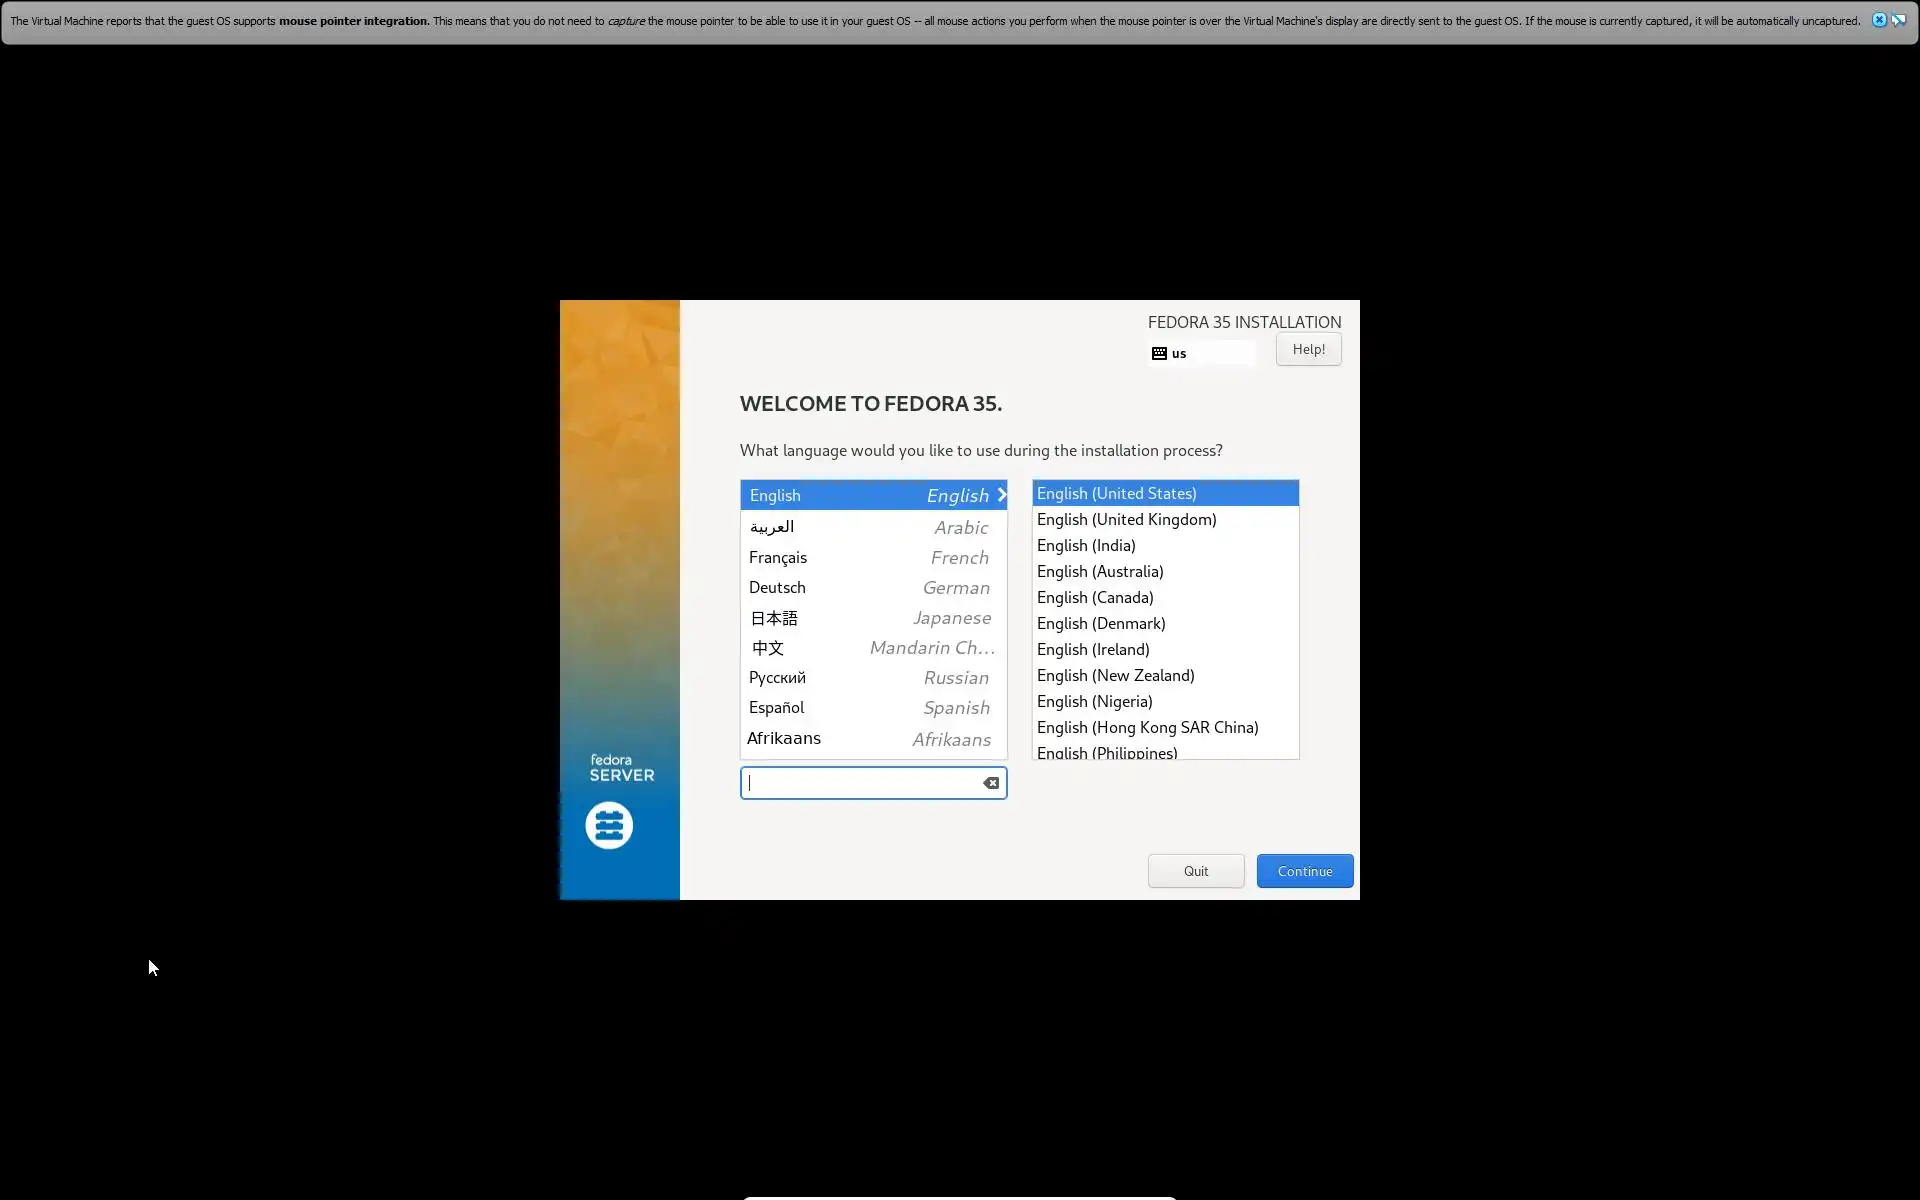The image size is (1920, 1200).
Task: Choose Deutsch (German) as the language
Action: (x=872, y=587)
